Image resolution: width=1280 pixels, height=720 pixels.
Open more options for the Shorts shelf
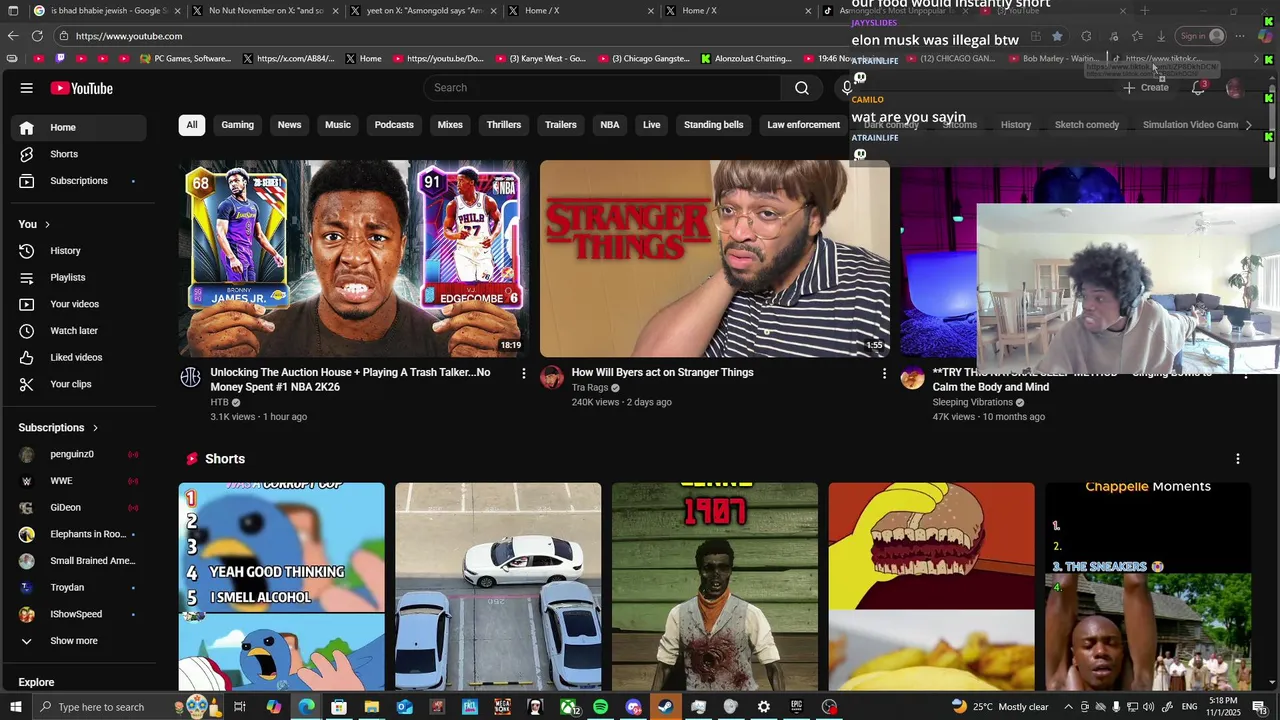point(1238,459)
